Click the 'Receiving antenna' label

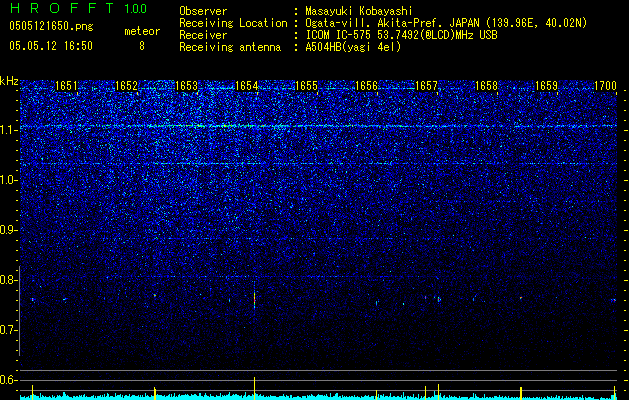[x=230, y=47]
